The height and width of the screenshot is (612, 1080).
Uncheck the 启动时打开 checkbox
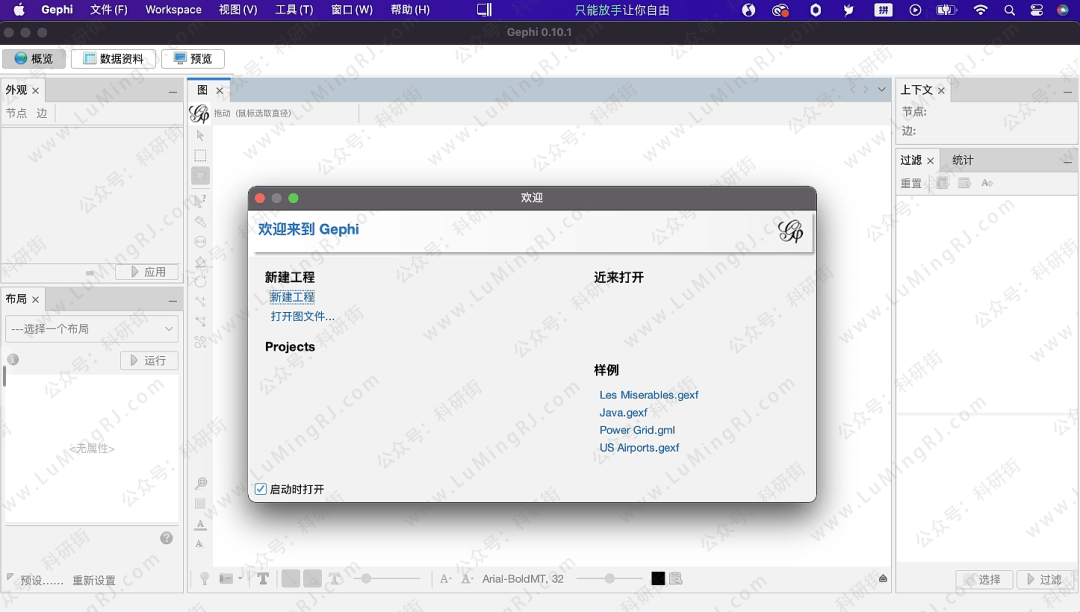[x=261, y=489]
